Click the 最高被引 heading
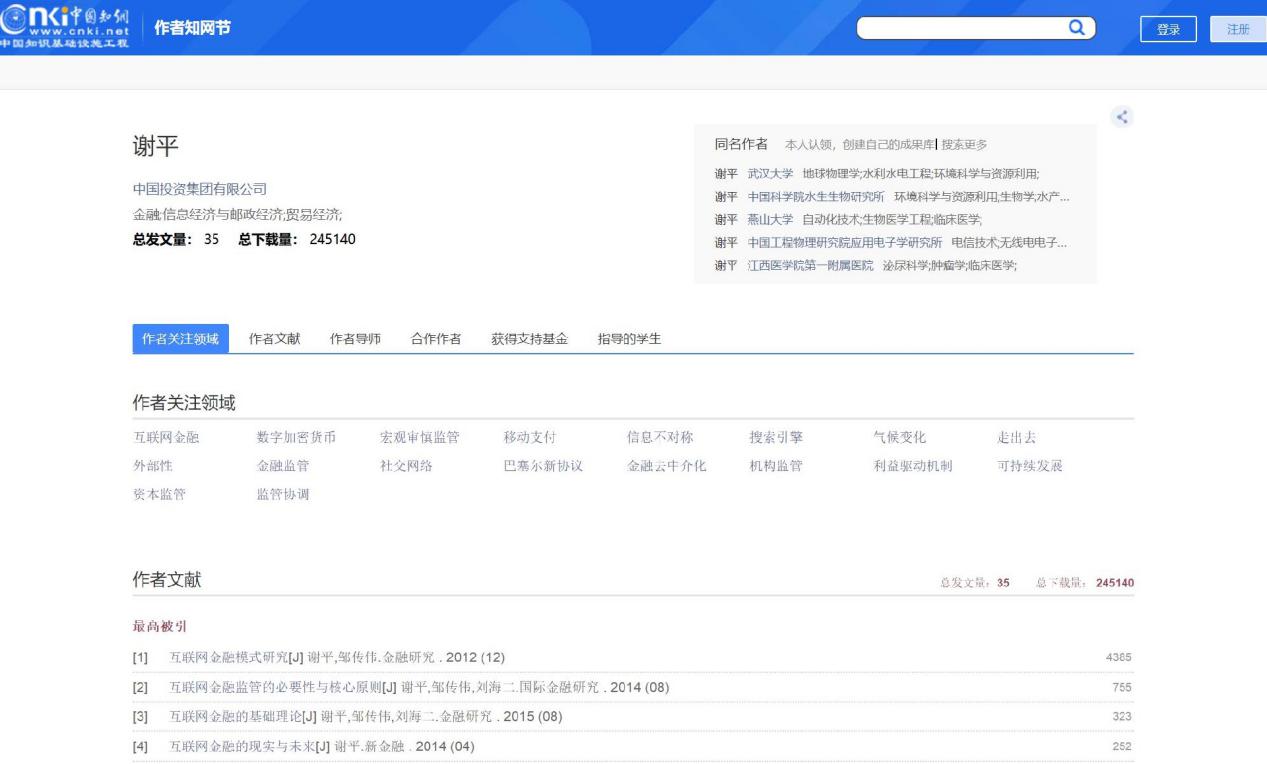1267x764 pixels. pos(160,626)
